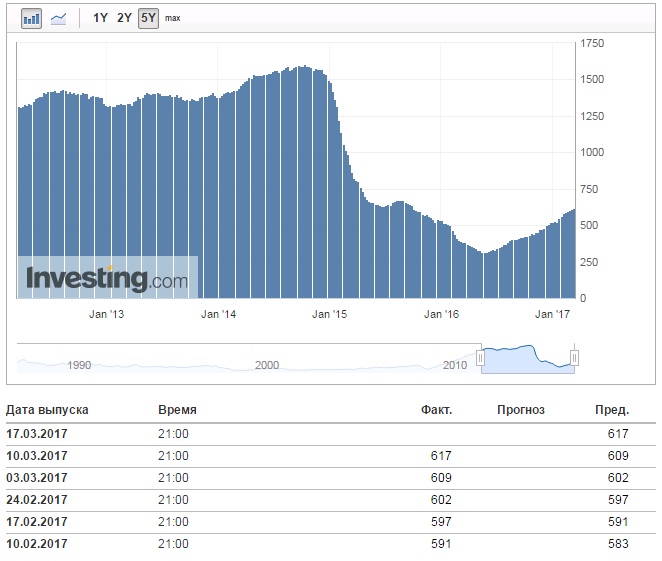
Task: Select the 1Y time range
Action: point(100,18)
